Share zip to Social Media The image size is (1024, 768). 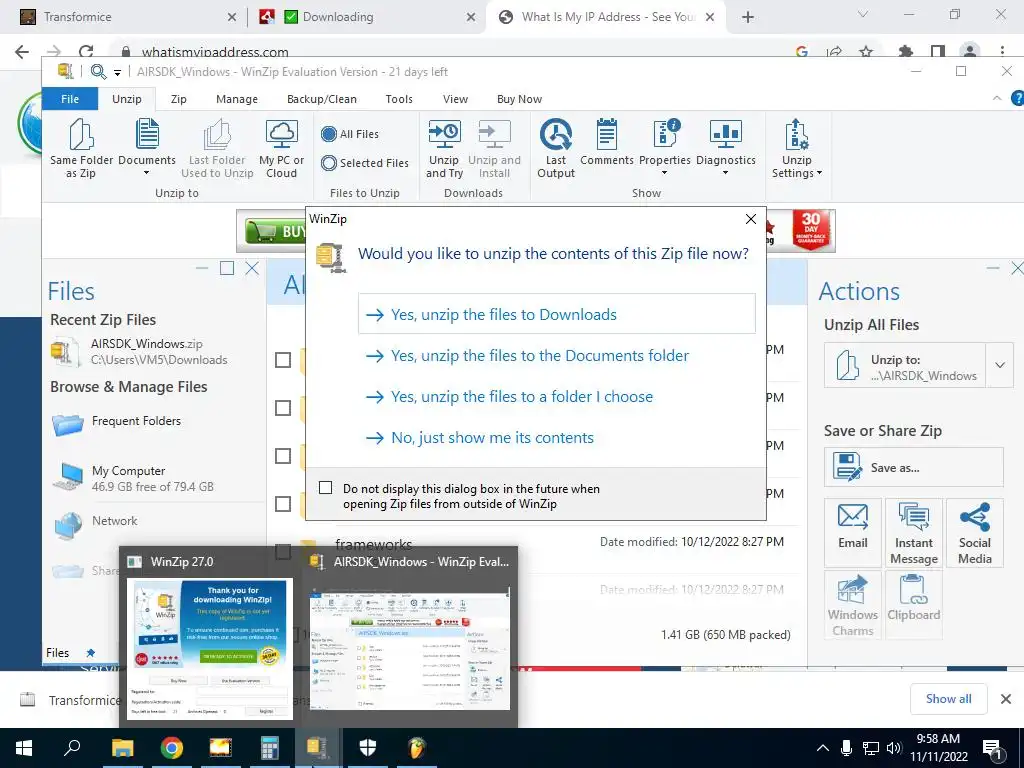974,532
